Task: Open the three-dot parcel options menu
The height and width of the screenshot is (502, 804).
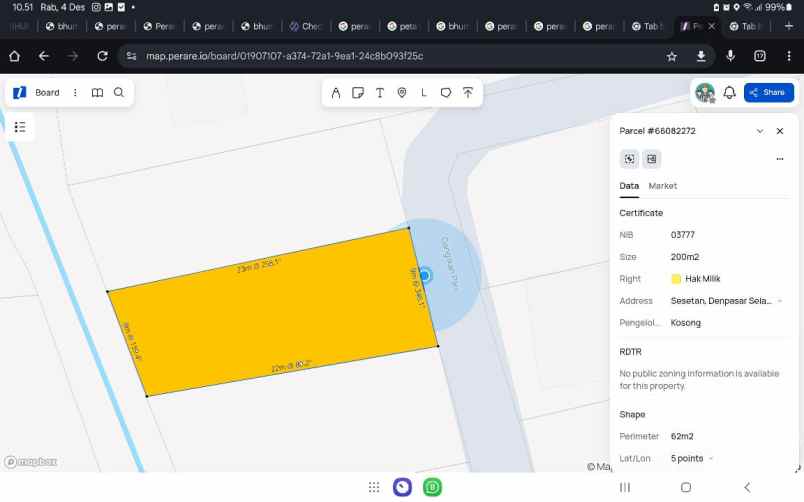Action: [780, 159]
